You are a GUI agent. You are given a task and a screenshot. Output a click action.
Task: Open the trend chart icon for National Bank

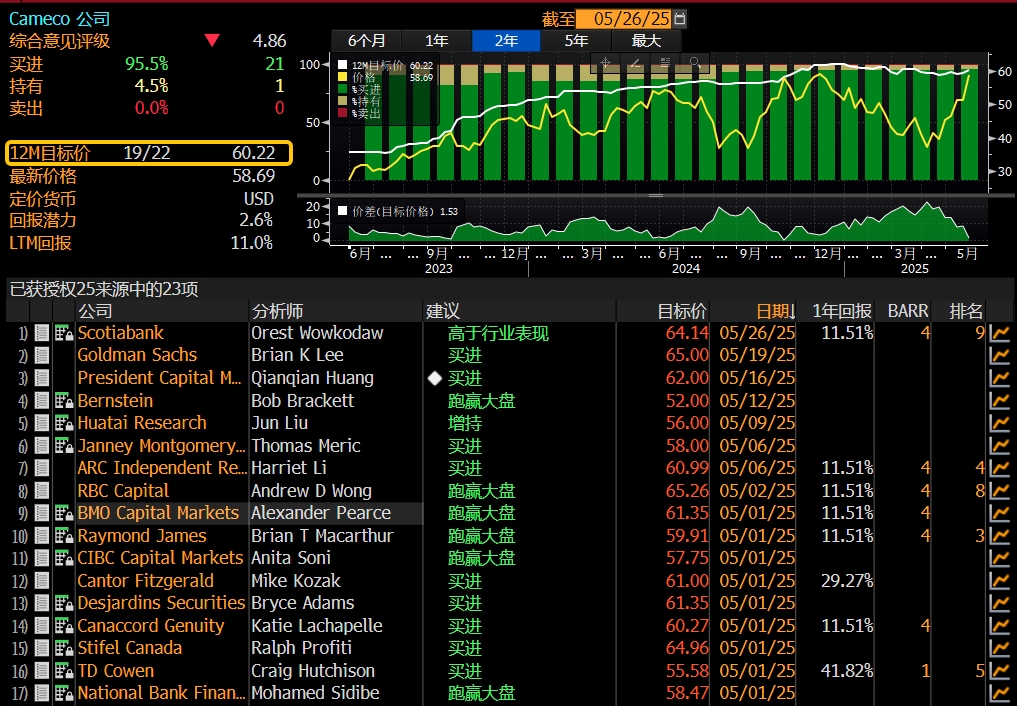[1000, 694]
